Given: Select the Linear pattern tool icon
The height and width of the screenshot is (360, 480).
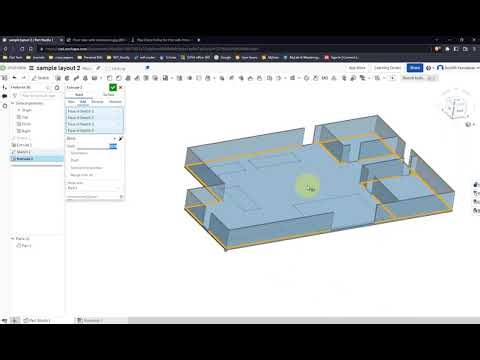Looking at the screenshot, I should click(165, 78).
